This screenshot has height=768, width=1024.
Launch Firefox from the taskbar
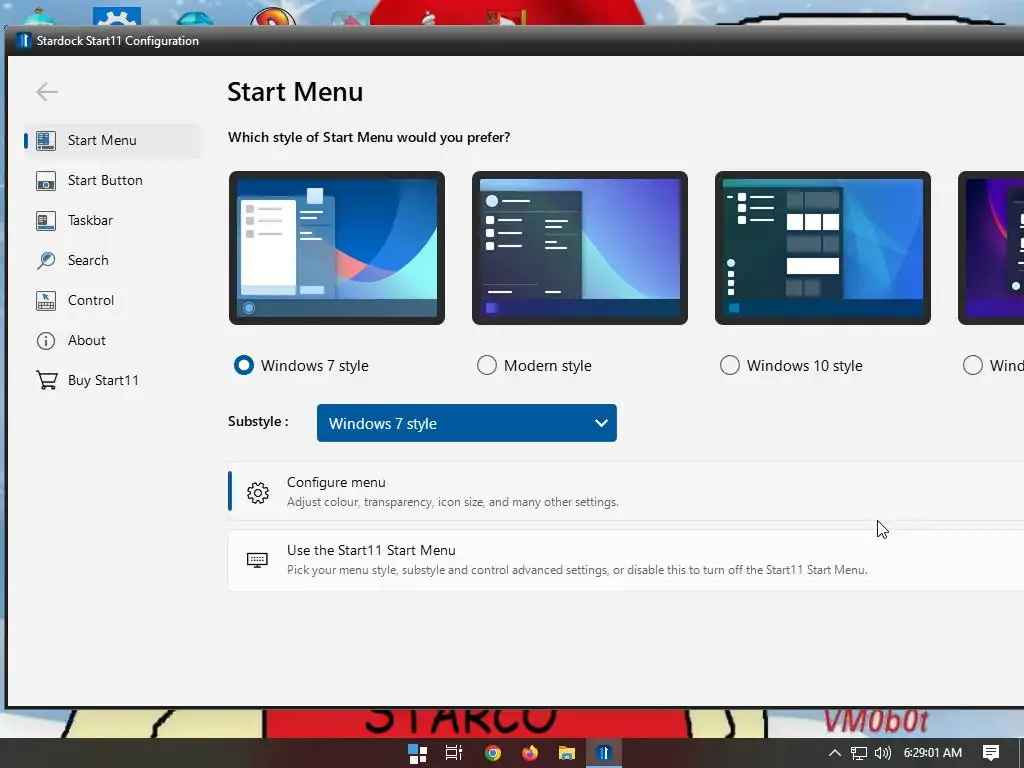[x=530, y=753]
